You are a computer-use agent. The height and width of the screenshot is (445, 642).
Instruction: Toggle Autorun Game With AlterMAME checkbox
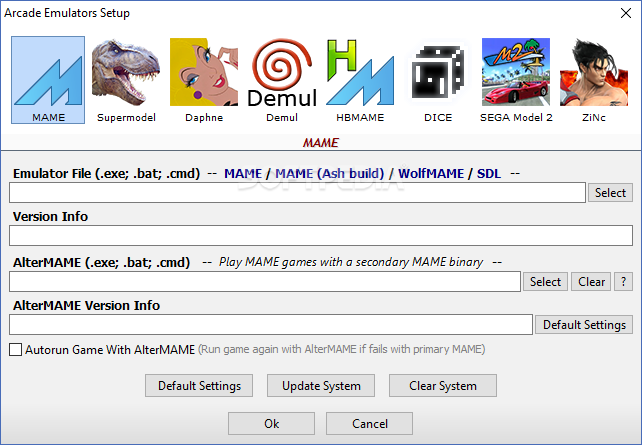(16, 350)
